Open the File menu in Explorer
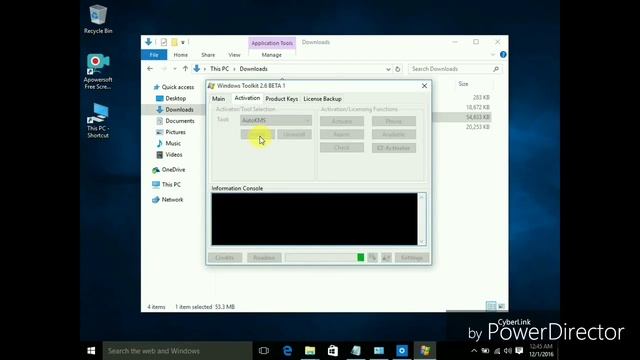Screen dimensions: 640x360 point(154,55)
